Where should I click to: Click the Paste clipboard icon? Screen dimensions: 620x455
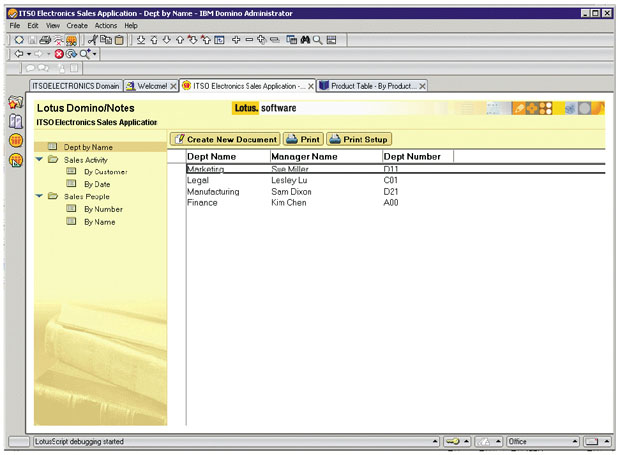click(x=119, y=40)
